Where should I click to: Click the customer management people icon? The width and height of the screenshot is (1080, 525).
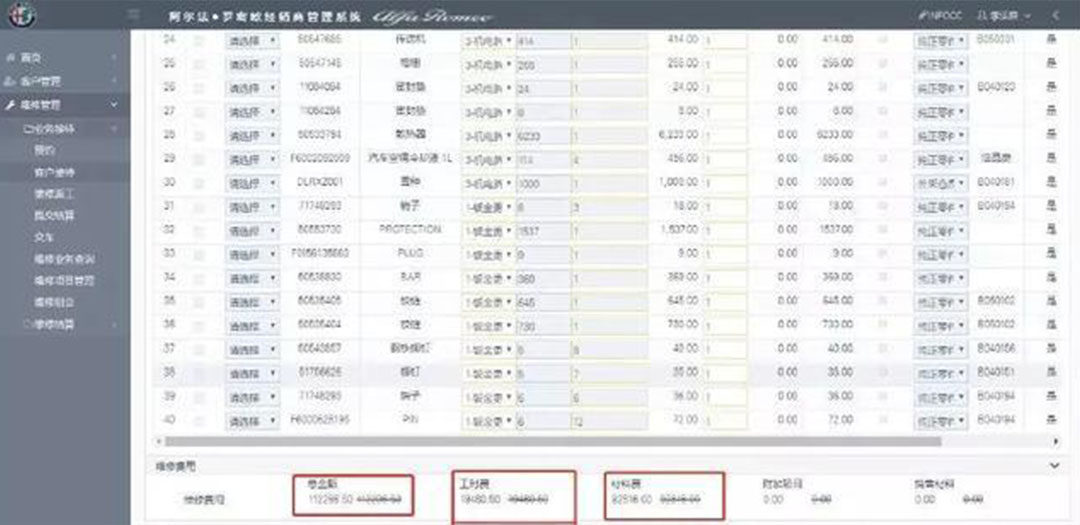(9, 81)
